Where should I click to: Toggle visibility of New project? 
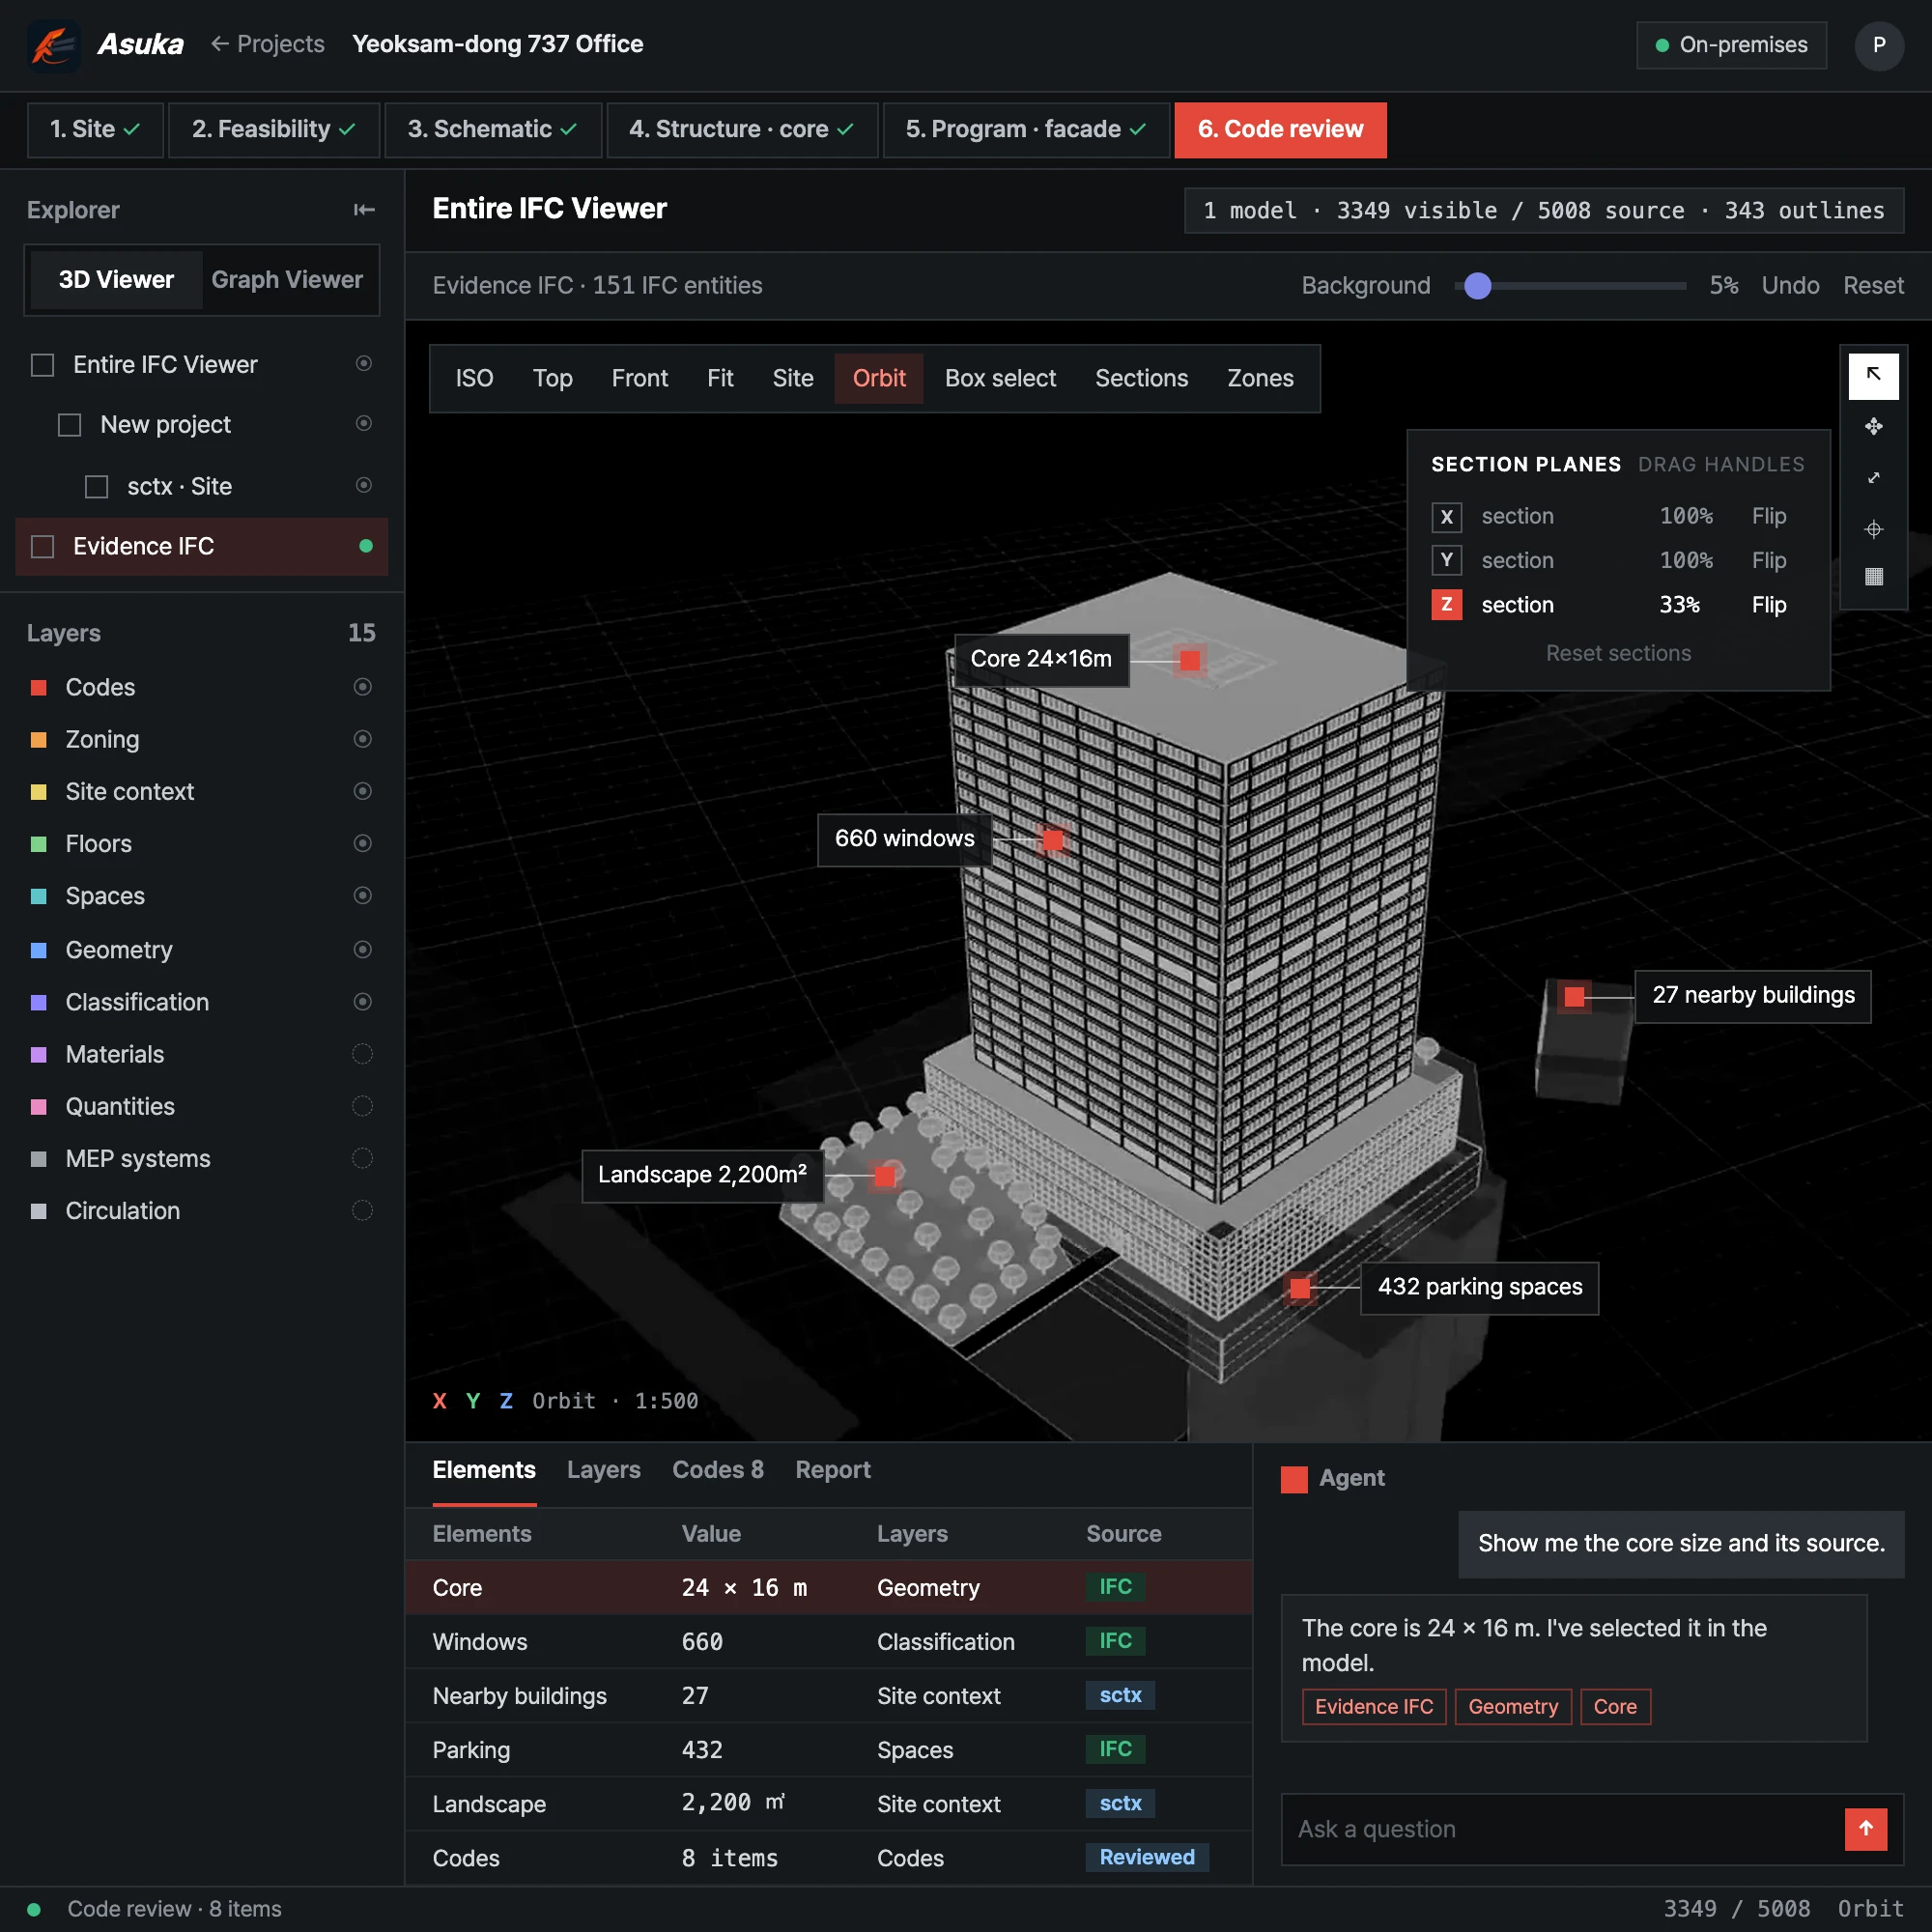[x=364, y=424]
